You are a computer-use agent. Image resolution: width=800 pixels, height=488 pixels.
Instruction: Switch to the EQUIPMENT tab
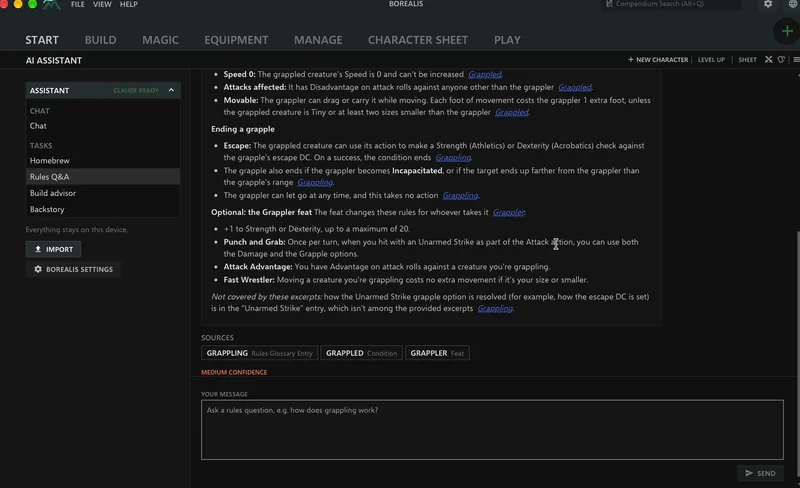click(x=236, y=40)
